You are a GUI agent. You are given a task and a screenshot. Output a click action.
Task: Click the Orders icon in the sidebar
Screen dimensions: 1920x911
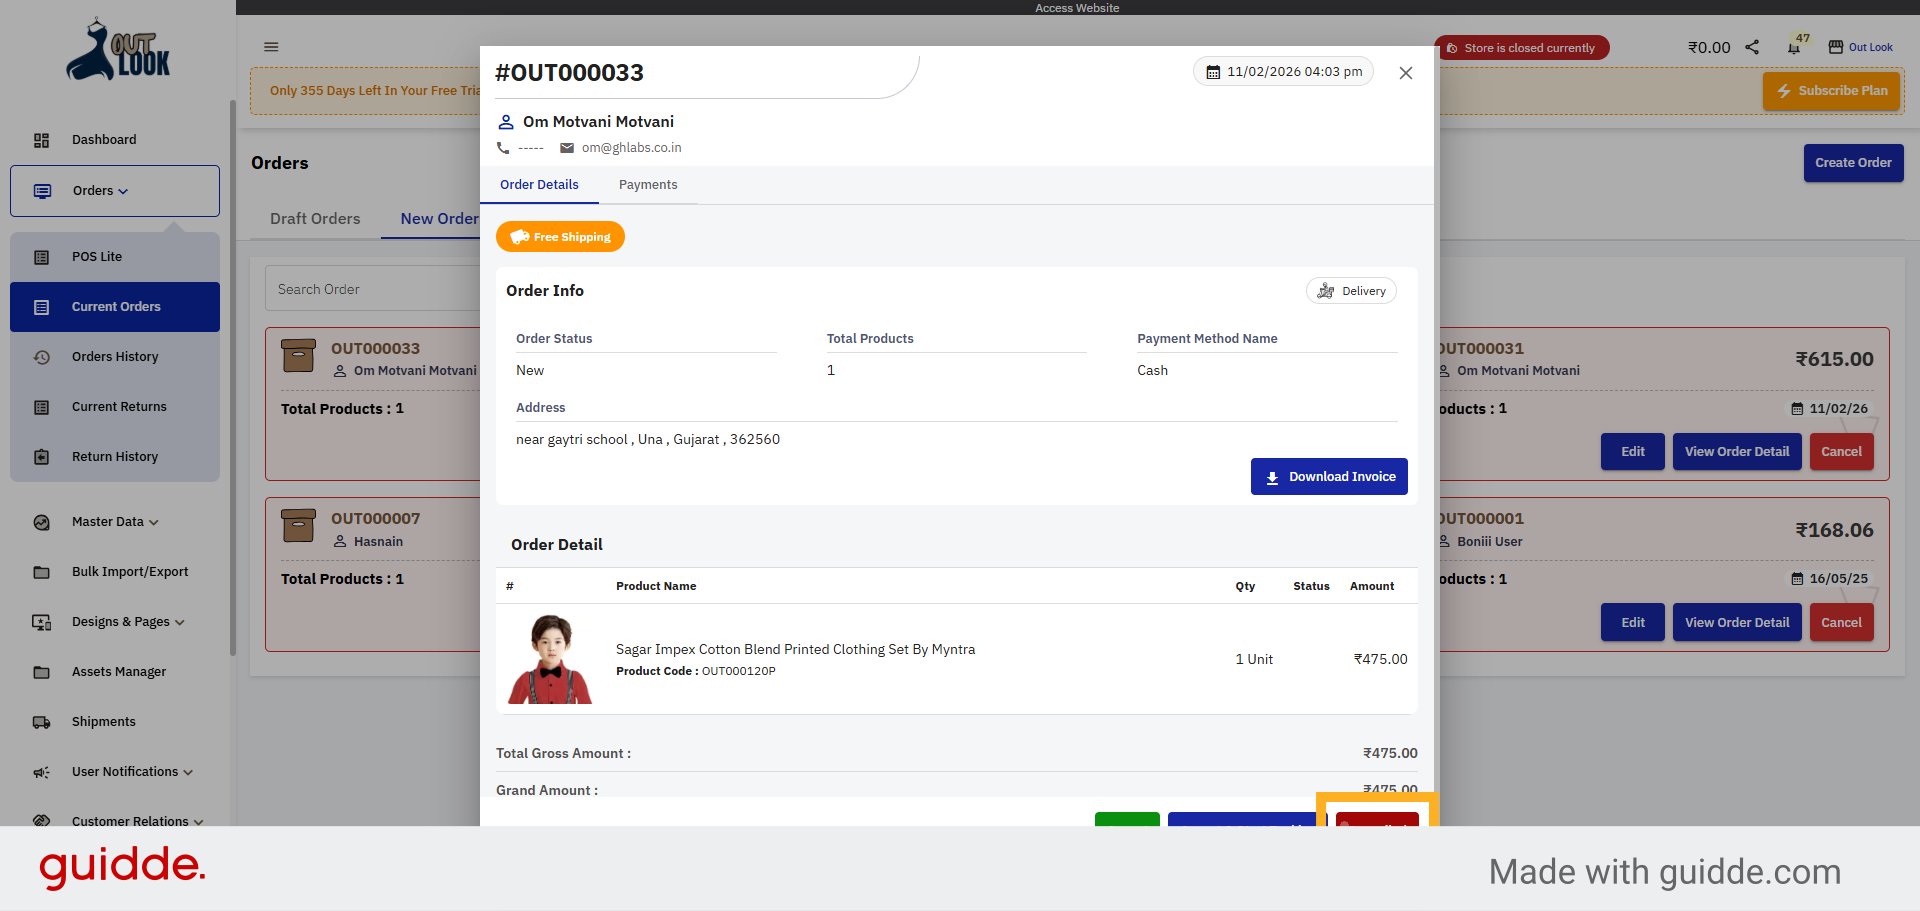coord(42,191)
